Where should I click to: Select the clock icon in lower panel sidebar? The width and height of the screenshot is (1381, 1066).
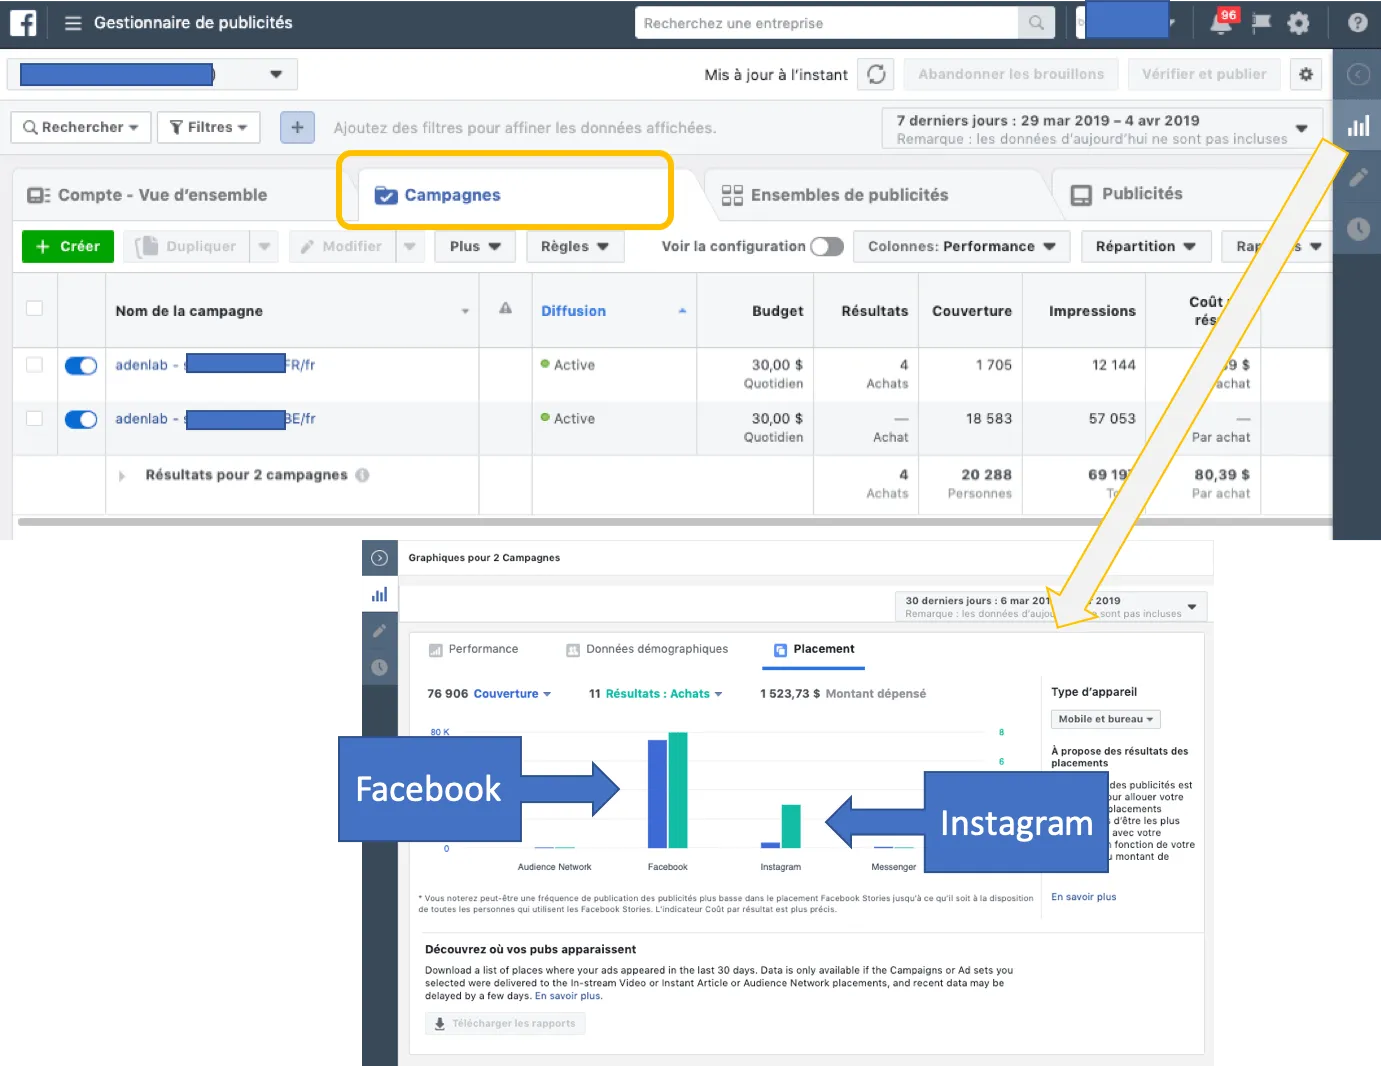click(x=379, y=667)
